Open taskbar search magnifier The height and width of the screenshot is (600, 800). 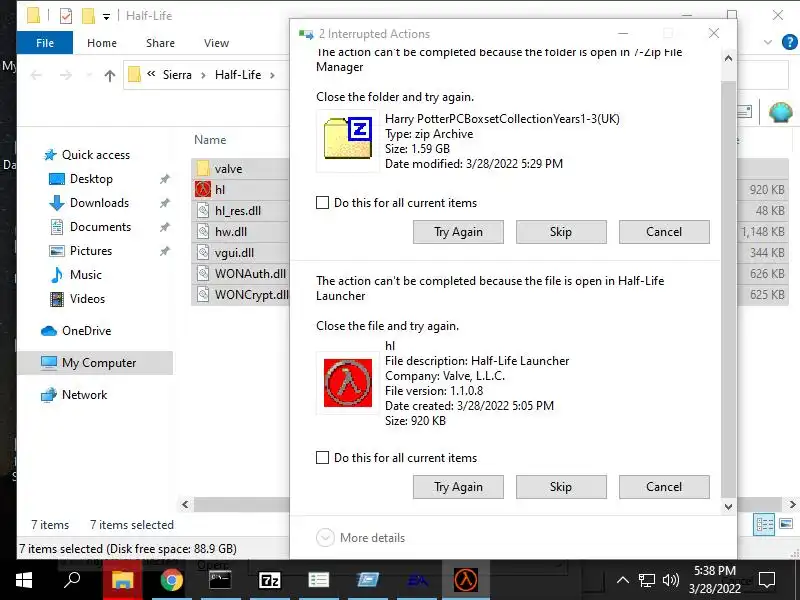(x=72, y=580)
